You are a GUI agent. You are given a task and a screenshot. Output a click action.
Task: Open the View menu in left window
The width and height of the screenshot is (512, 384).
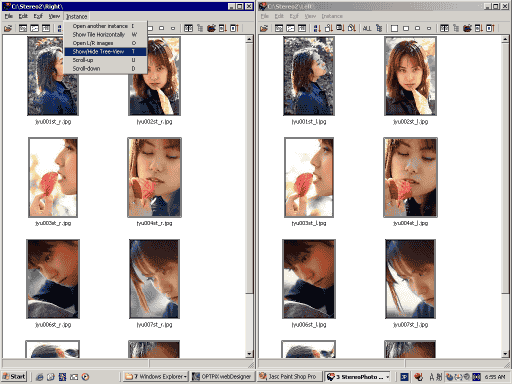pyautogui.click(x=54, y=16)
